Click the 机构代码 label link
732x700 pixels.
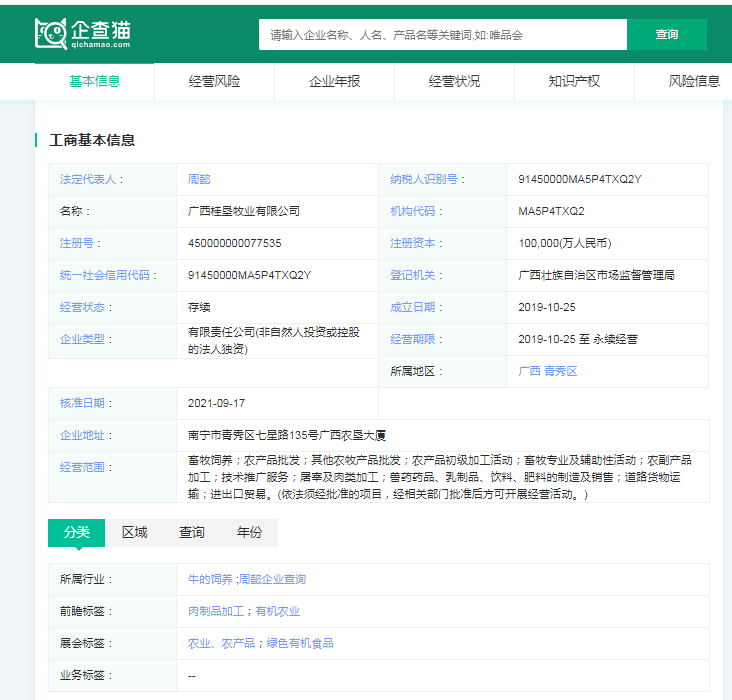413,211
